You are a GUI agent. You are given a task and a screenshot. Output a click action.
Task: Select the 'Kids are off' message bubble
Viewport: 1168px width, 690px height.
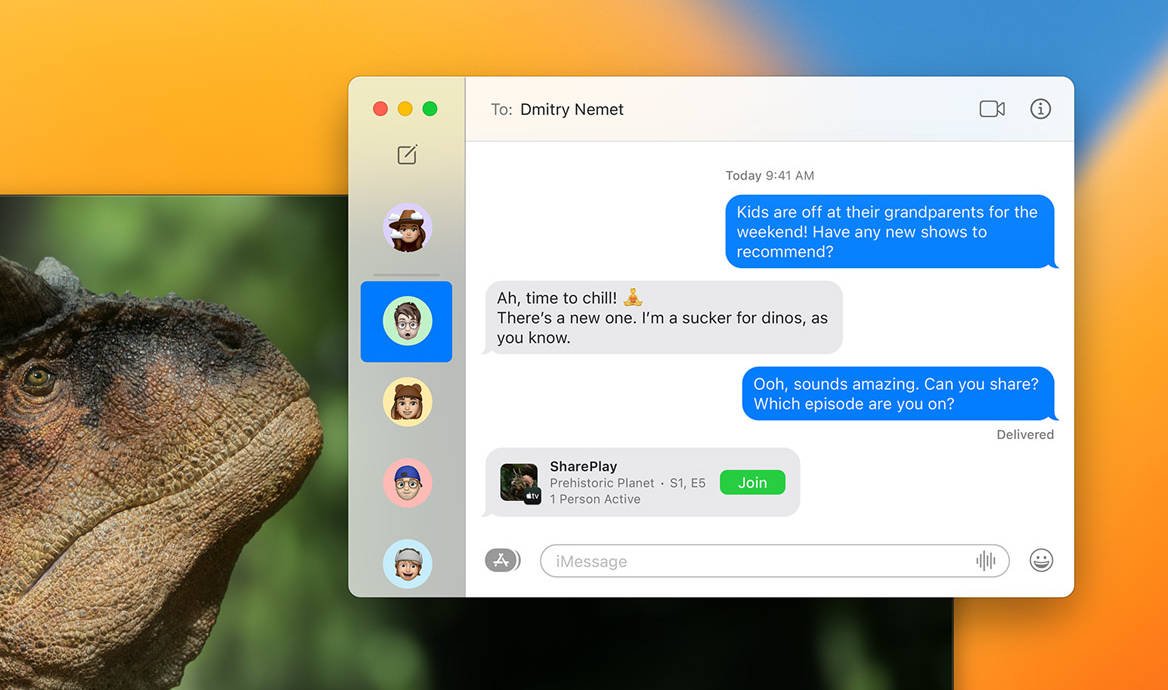click(x=891, y=232)
